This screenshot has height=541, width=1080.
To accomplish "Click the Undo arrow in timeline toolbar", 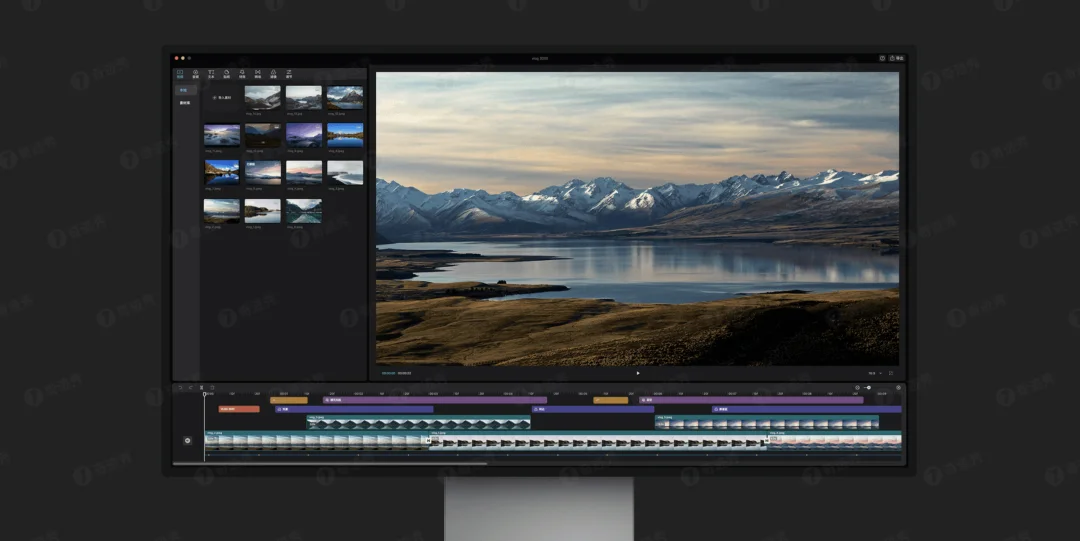I will [180, 387].
